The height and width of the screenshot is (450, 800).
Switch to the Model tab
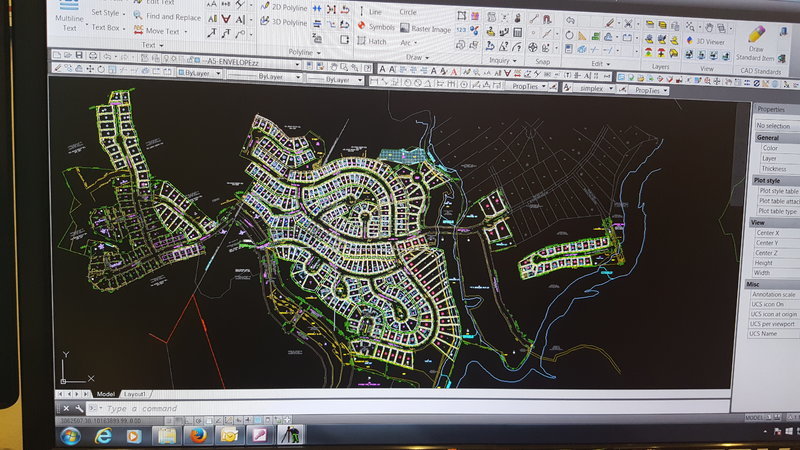106,394
